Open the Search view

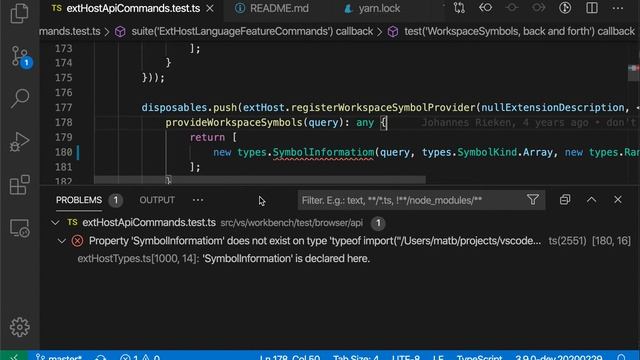[20, 99]
